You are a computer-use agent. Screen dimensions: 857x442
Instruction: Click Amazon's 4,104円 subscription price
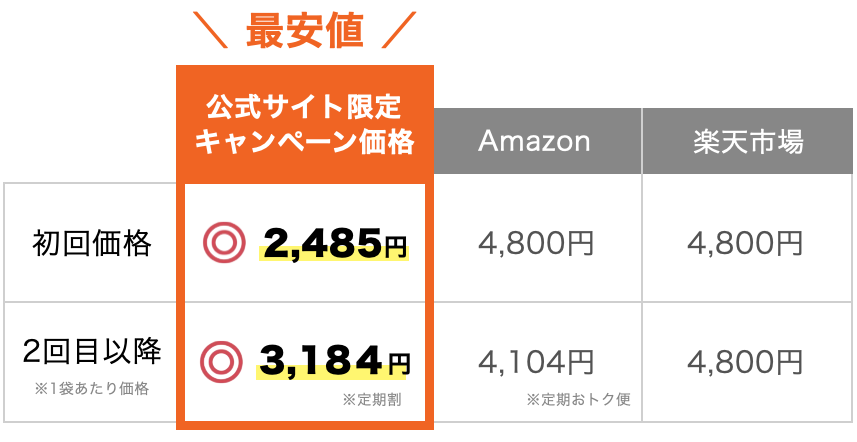[x=535, y=359]
